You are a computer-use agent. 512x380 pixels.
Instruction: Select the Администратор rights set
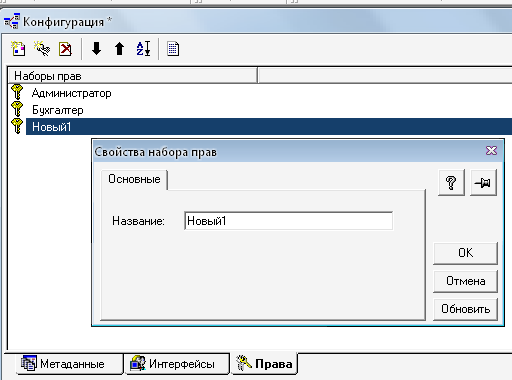click(x=71, y=93)
